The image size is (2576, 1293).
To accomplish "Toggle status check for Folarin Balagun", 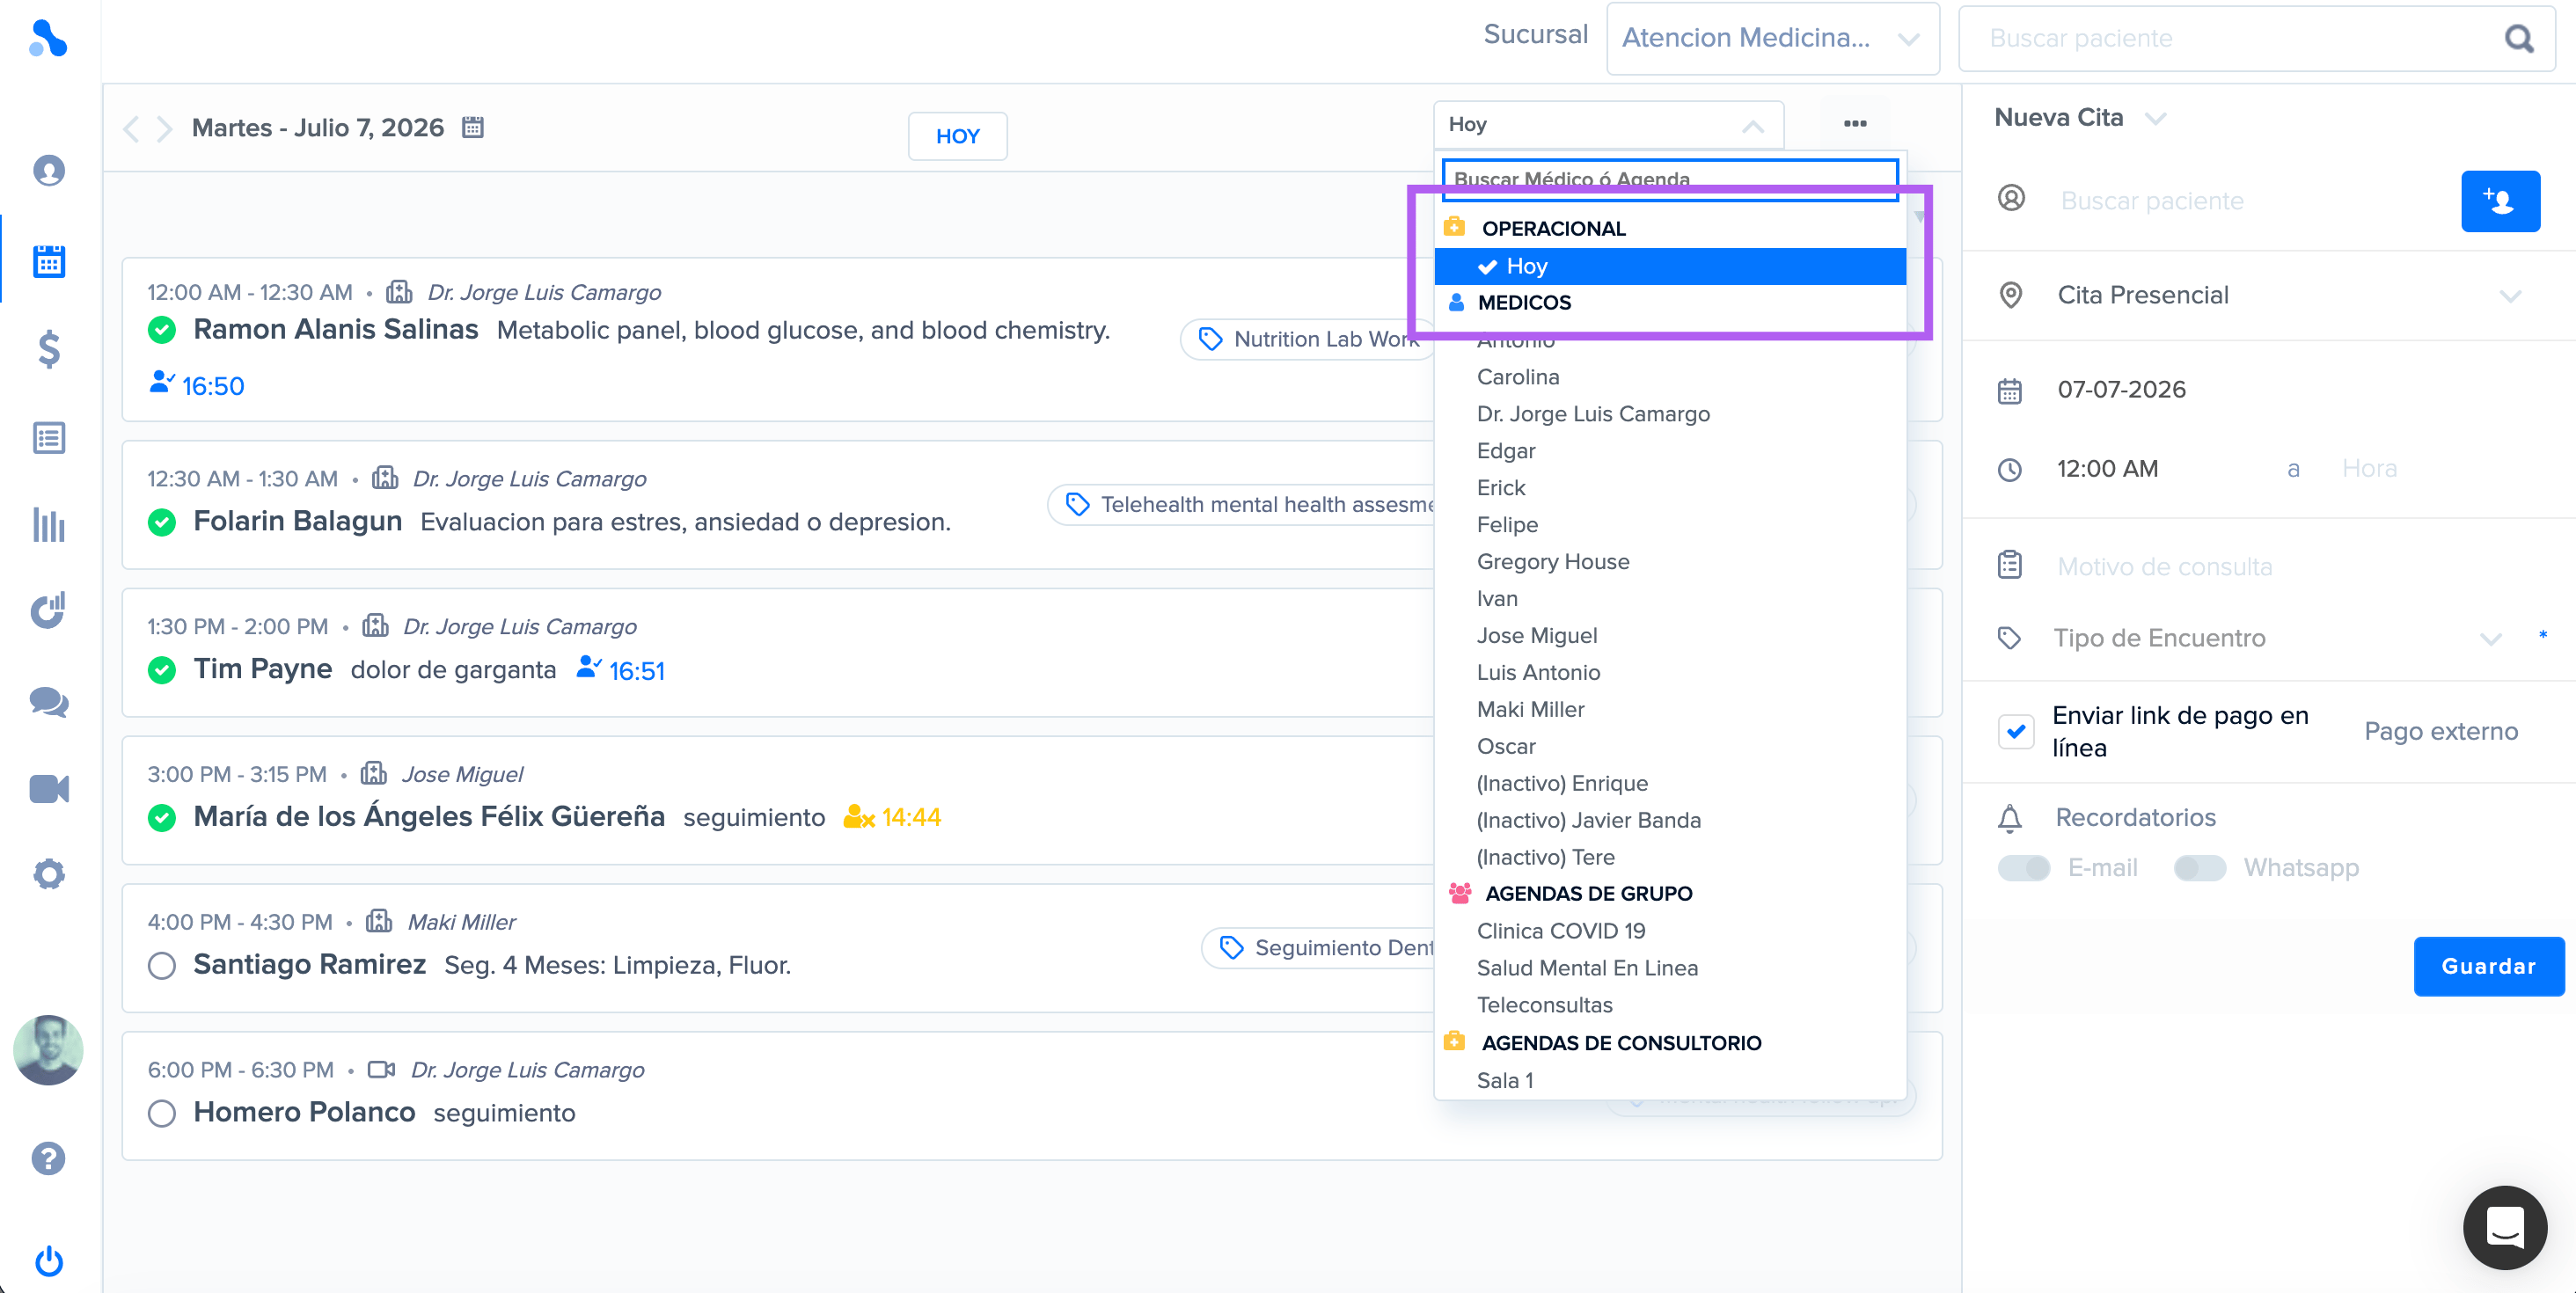I will (162, 521).
